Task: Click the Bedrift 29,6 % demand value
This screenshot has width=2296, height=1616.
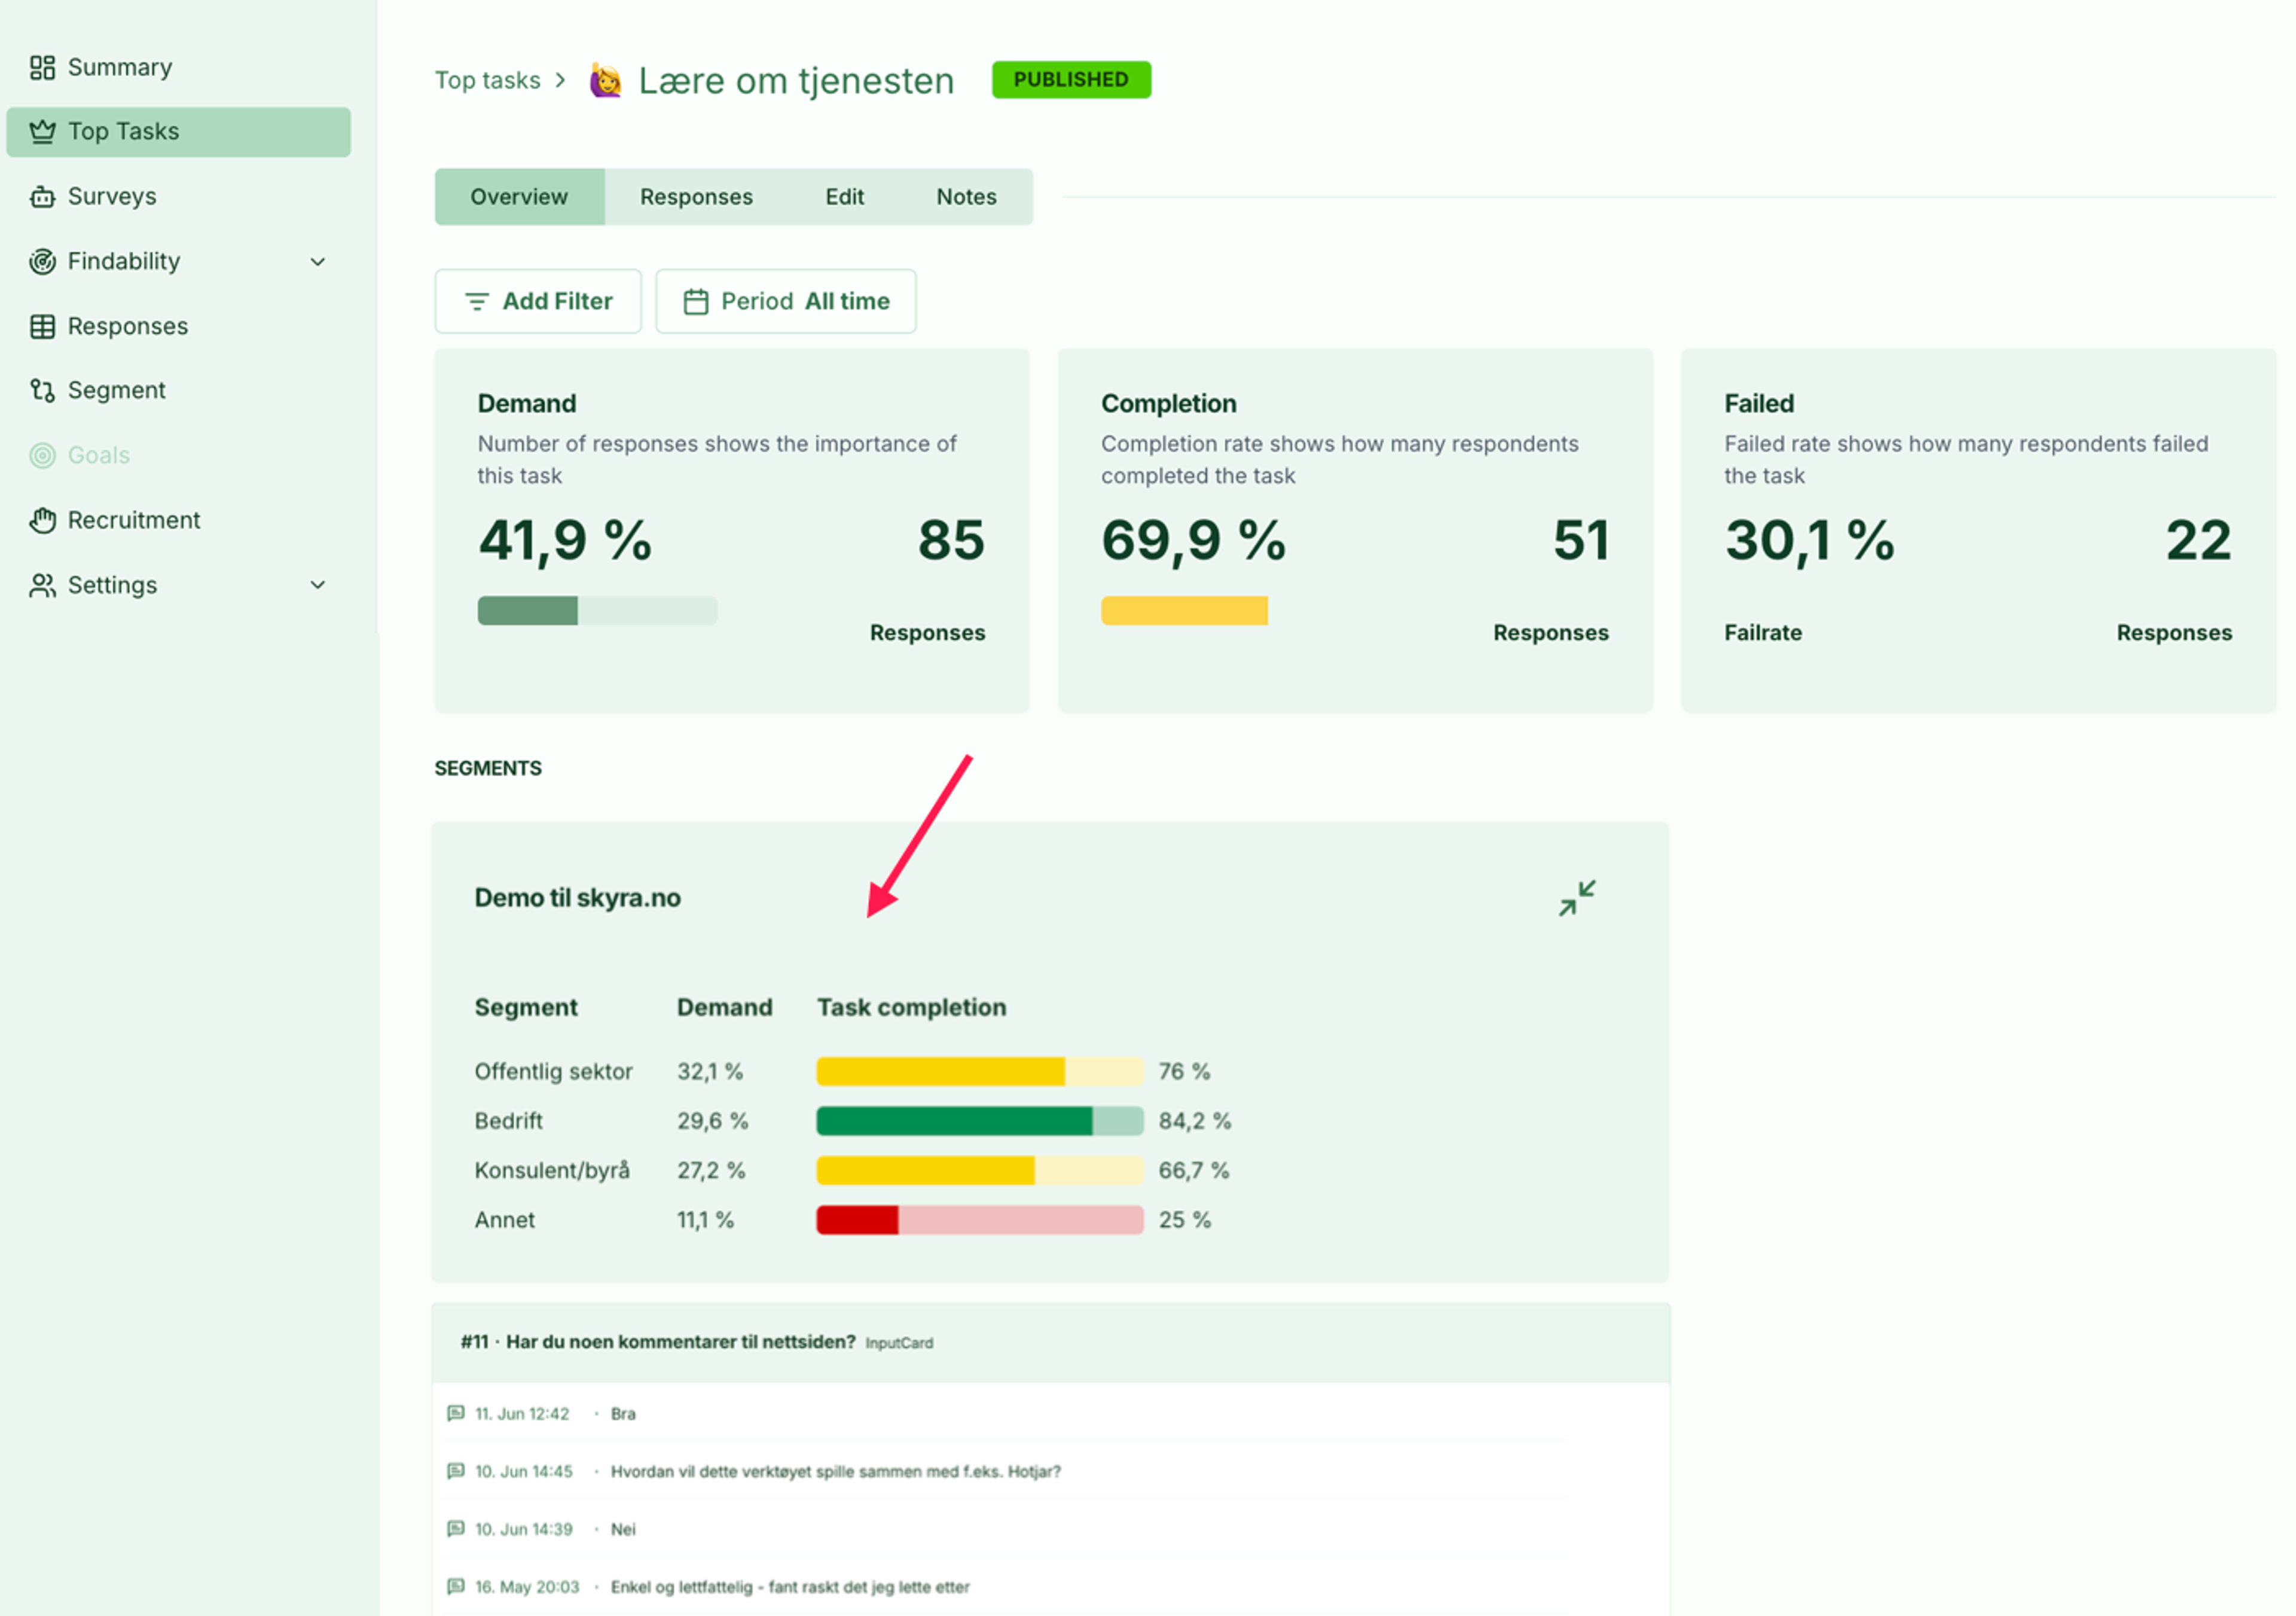Action: tap(712, 1121)
